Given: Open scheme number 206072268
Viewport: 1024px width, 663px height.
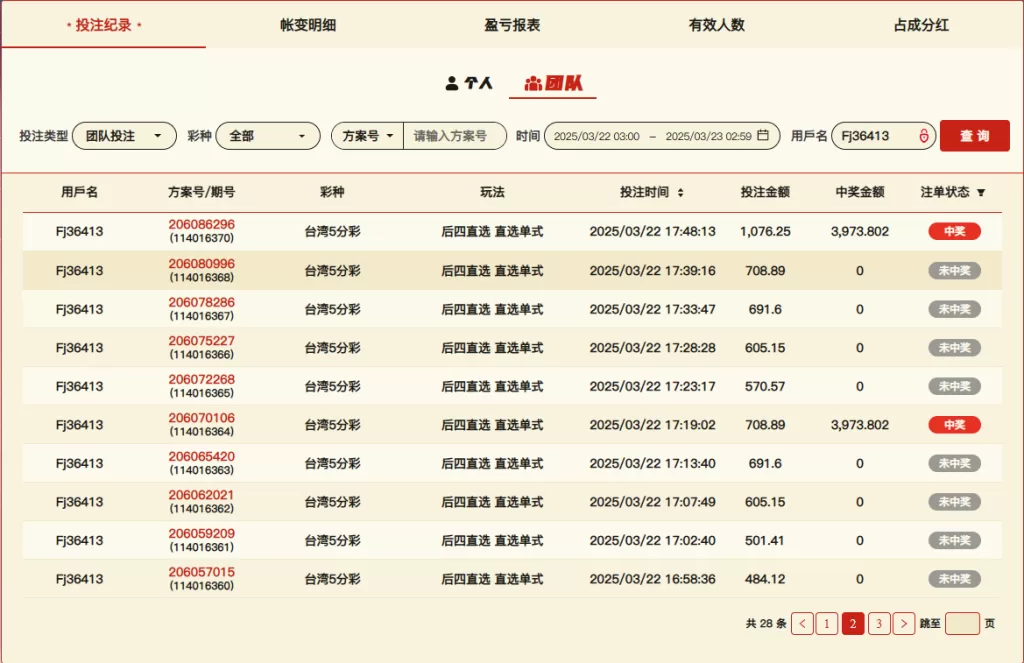Looking at the screenshot, I should [201, 380].
